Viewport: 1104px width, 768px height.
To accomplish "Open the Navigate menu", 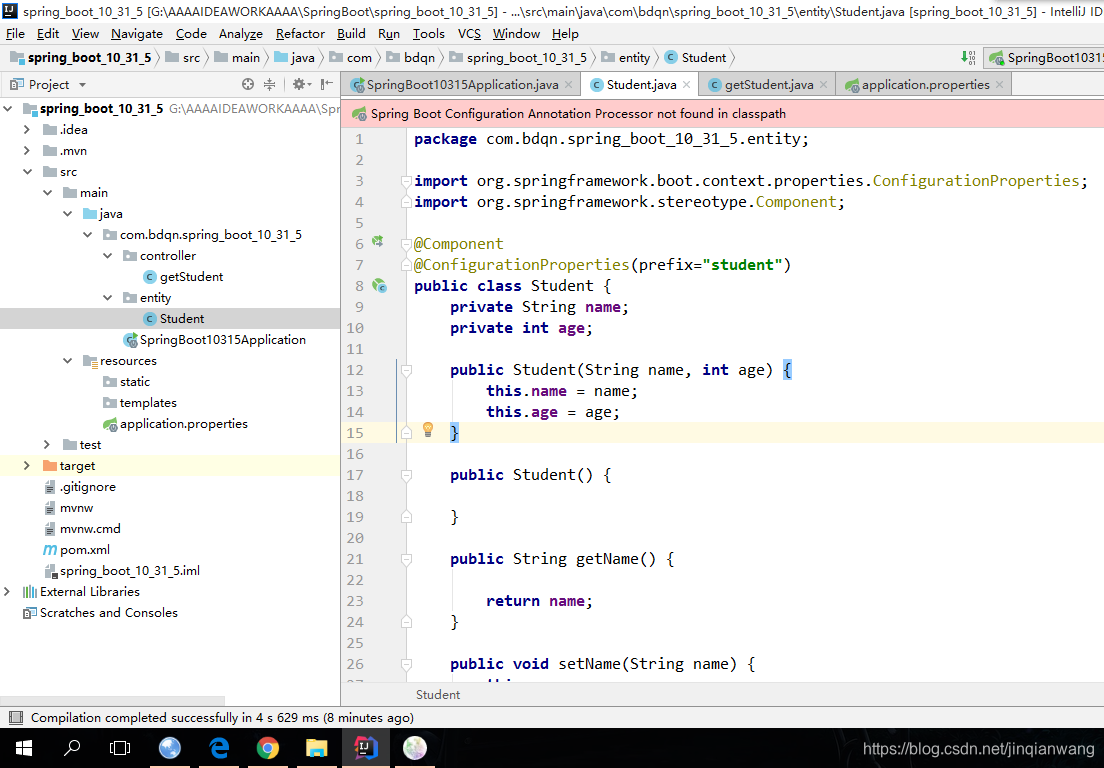I will (x=137, y=34).
